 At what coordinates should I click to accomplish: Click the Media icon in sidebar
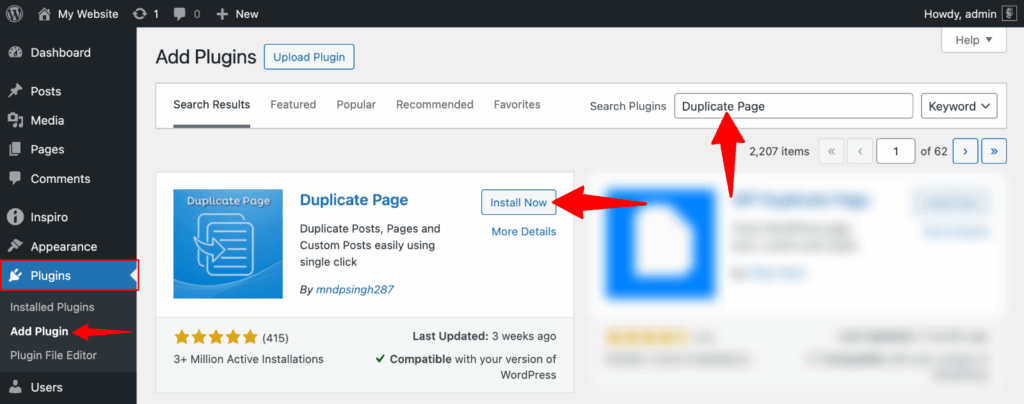[x=16, y=120]
